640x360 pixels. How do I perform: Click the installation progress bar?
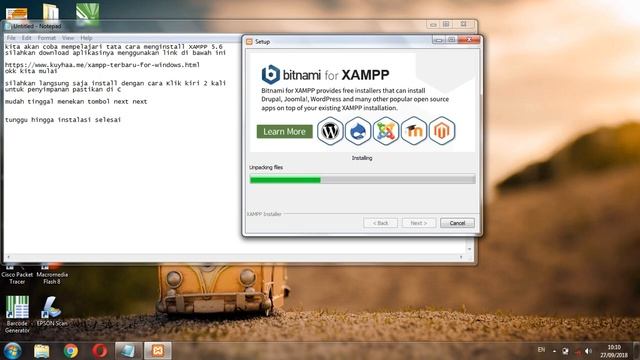click(x=362, y=180)
